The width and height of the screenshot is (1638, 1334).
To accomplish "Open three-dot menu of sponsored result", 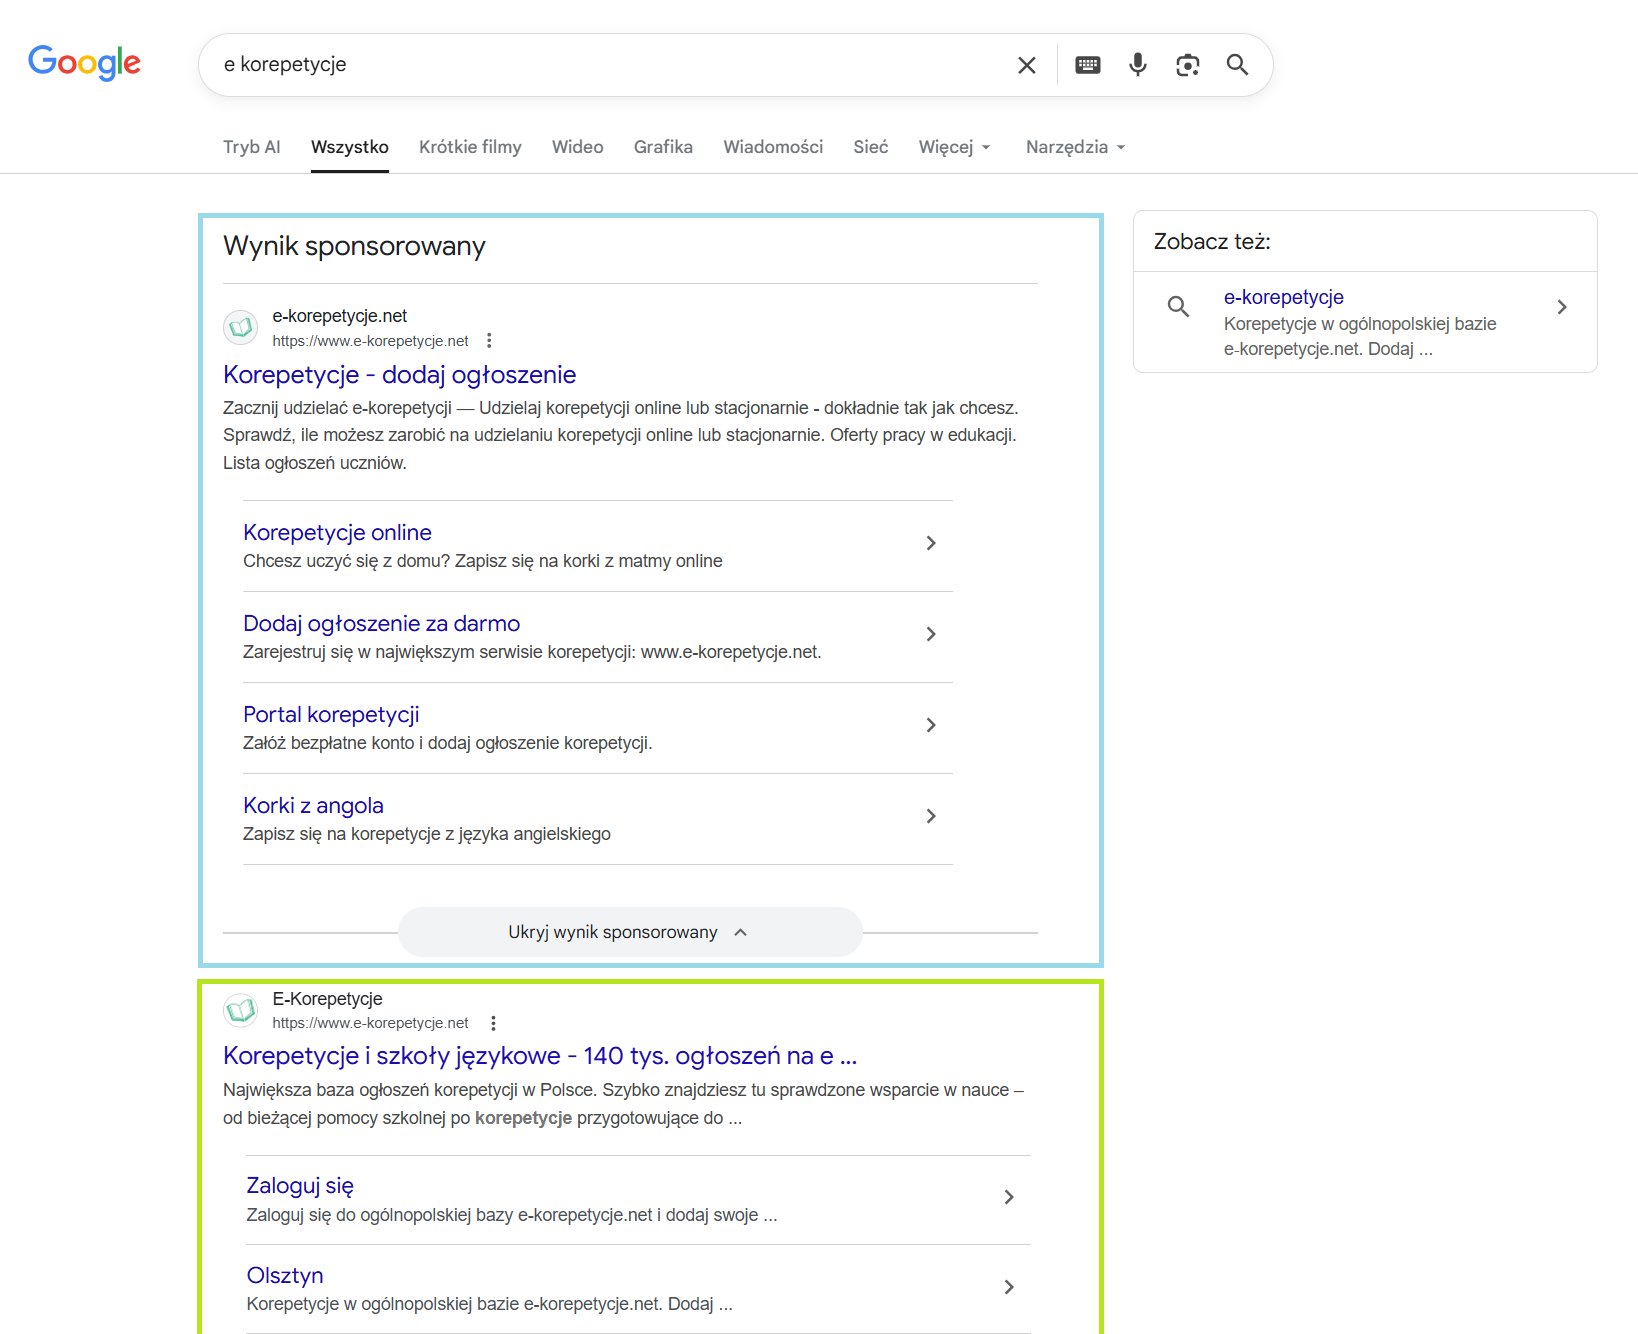I will tap(489, 341).
